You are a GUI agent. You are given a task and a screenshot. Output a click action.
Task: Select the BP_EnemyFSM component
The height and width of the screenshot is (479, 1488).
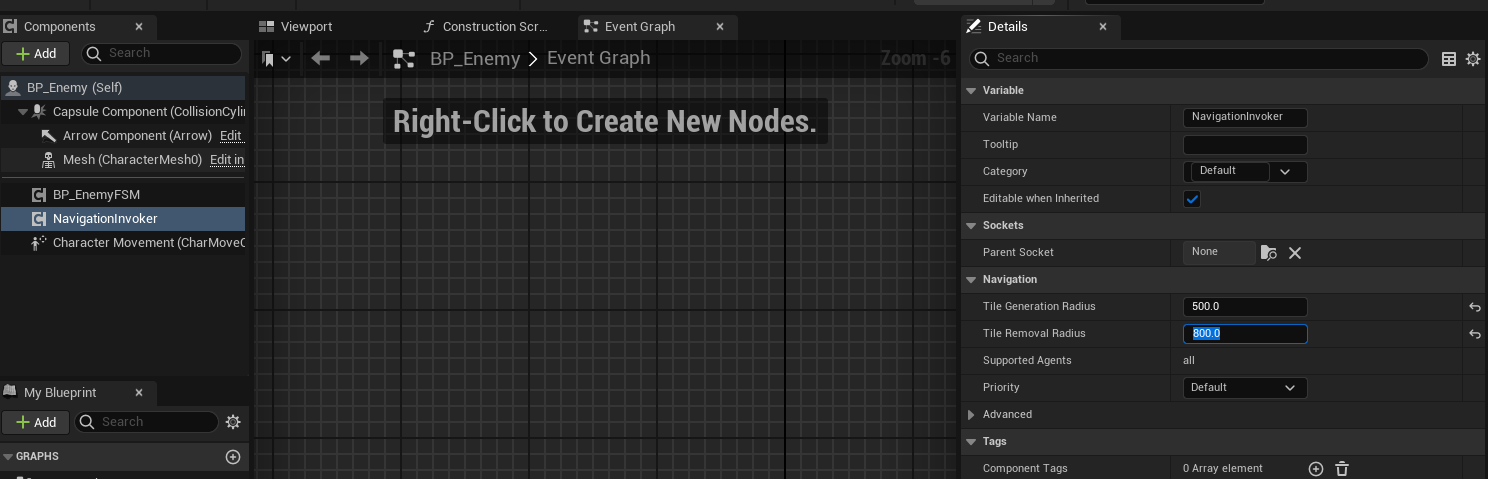pyautogui.click(x=123, y=194)
